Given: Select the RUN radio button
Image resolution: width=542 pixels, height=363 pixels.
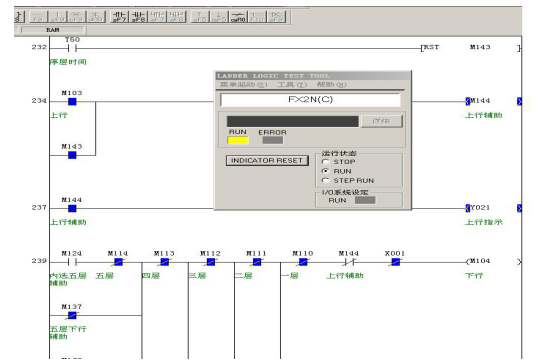Looking at the screenshot, I should click(325, 171).
